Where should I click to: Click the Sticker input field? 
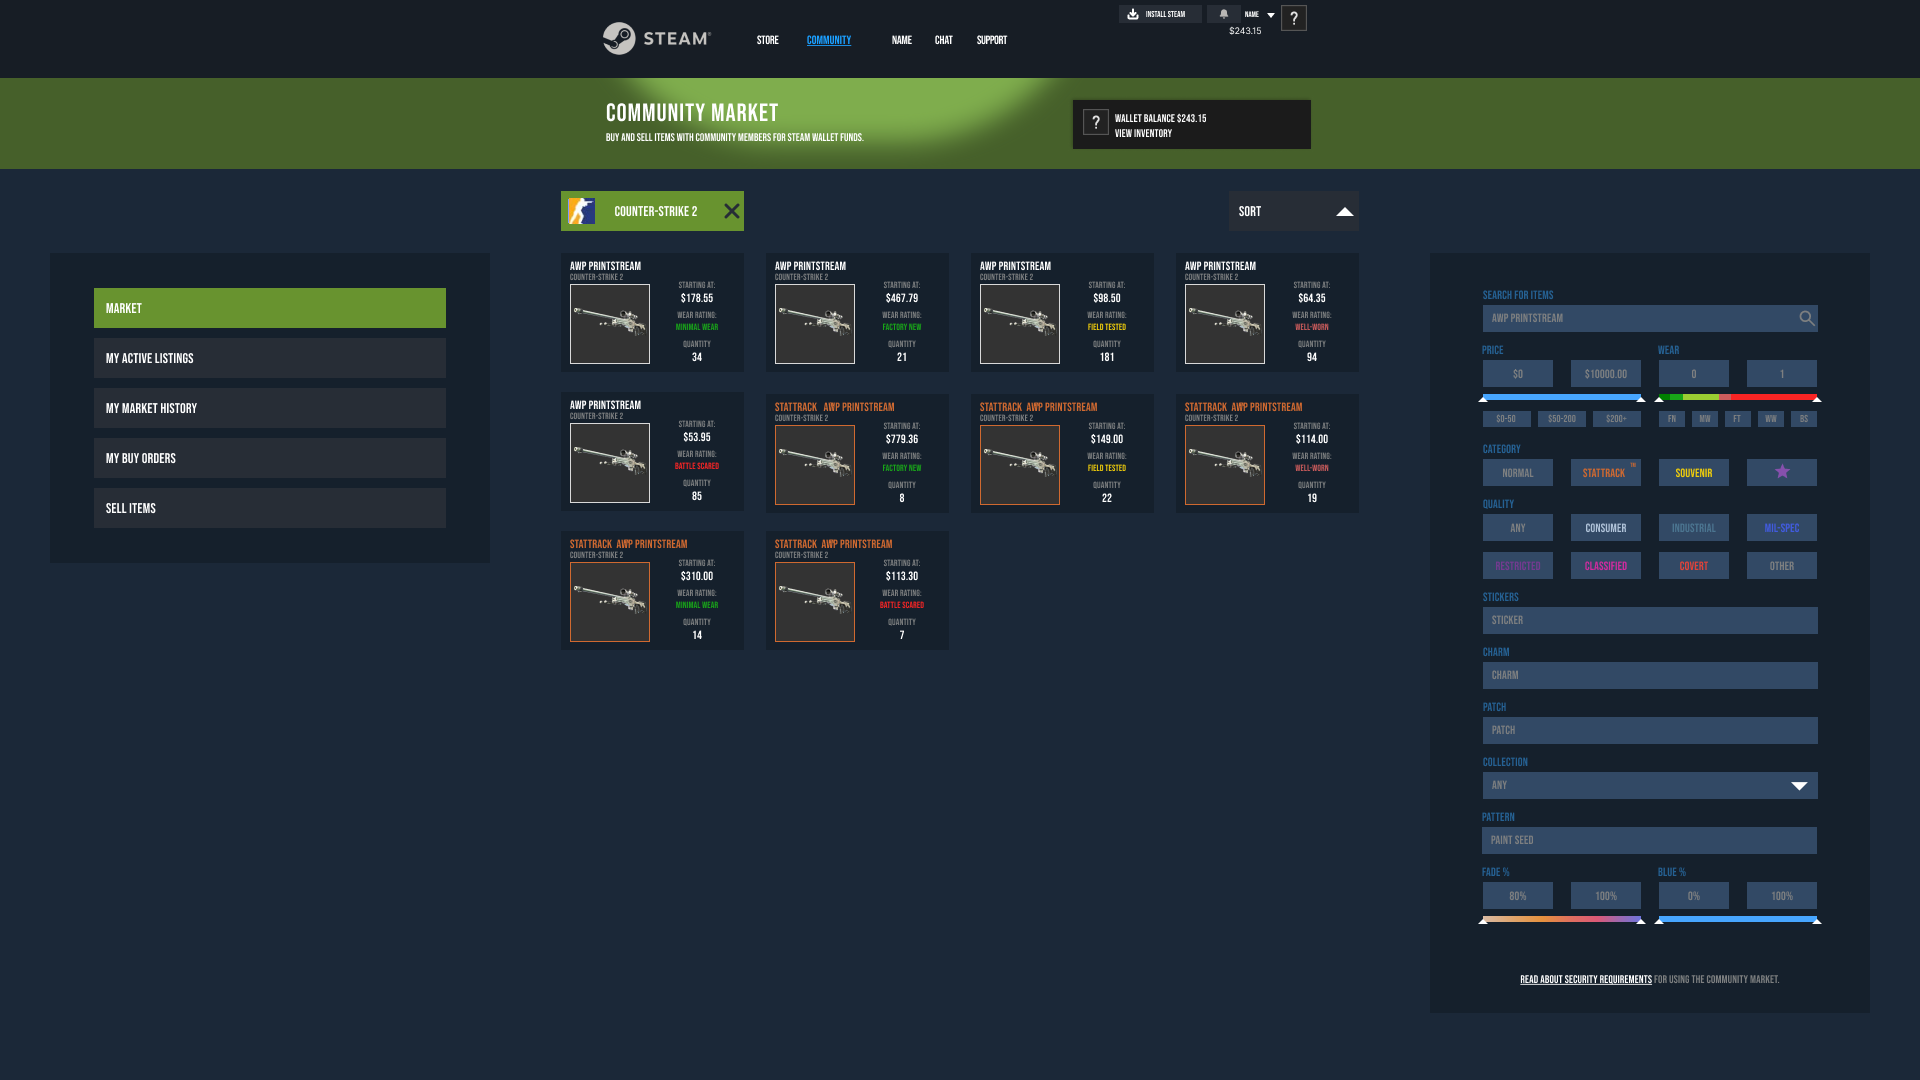pyautogui.click(x=1649, y=620)
